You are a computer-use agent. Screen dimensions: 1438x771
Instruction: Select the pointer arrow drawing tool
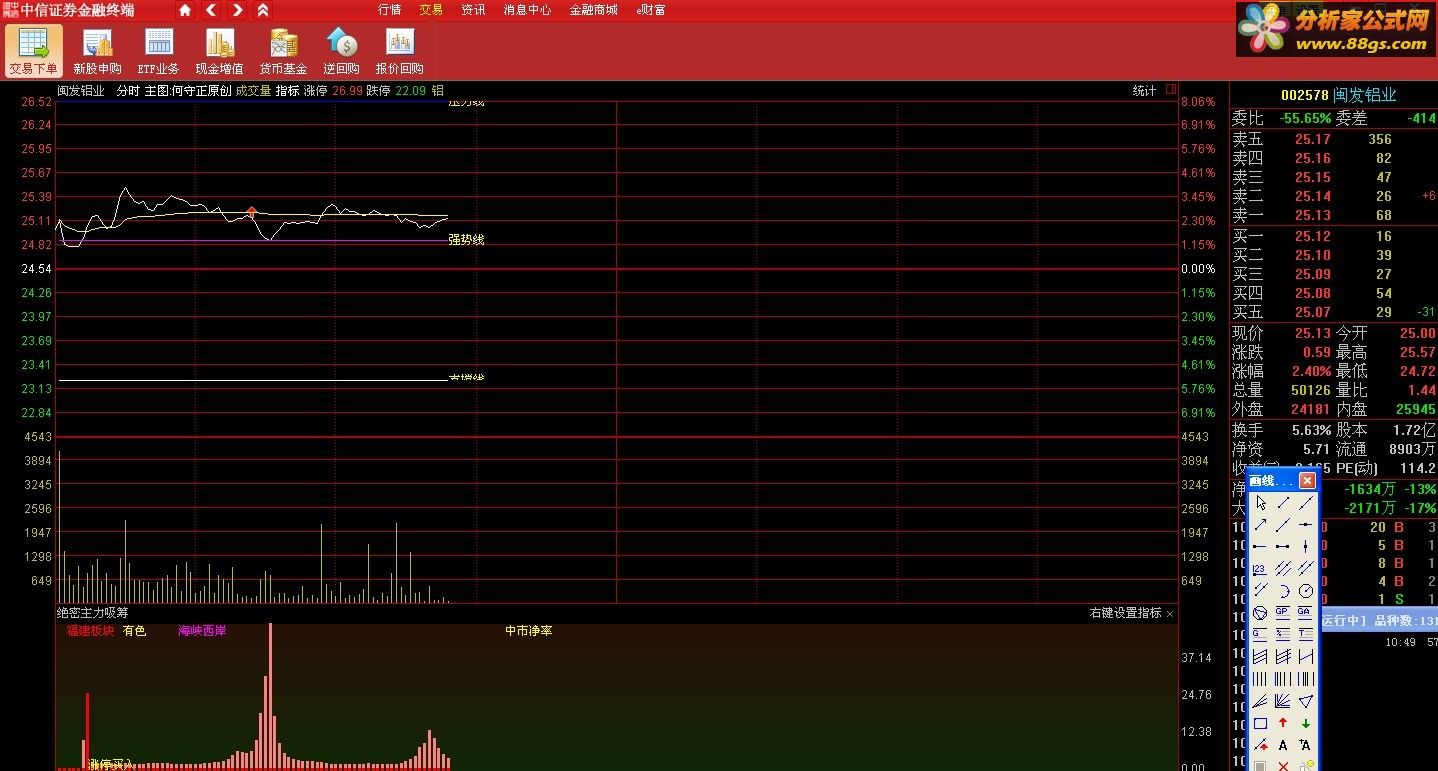pos(1261,503)
